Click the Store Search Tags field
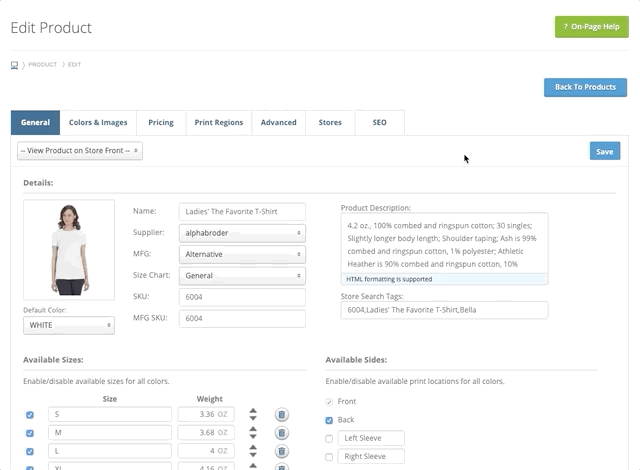The width and height of the screenshot is (640, 470). (x=444, y=310)
